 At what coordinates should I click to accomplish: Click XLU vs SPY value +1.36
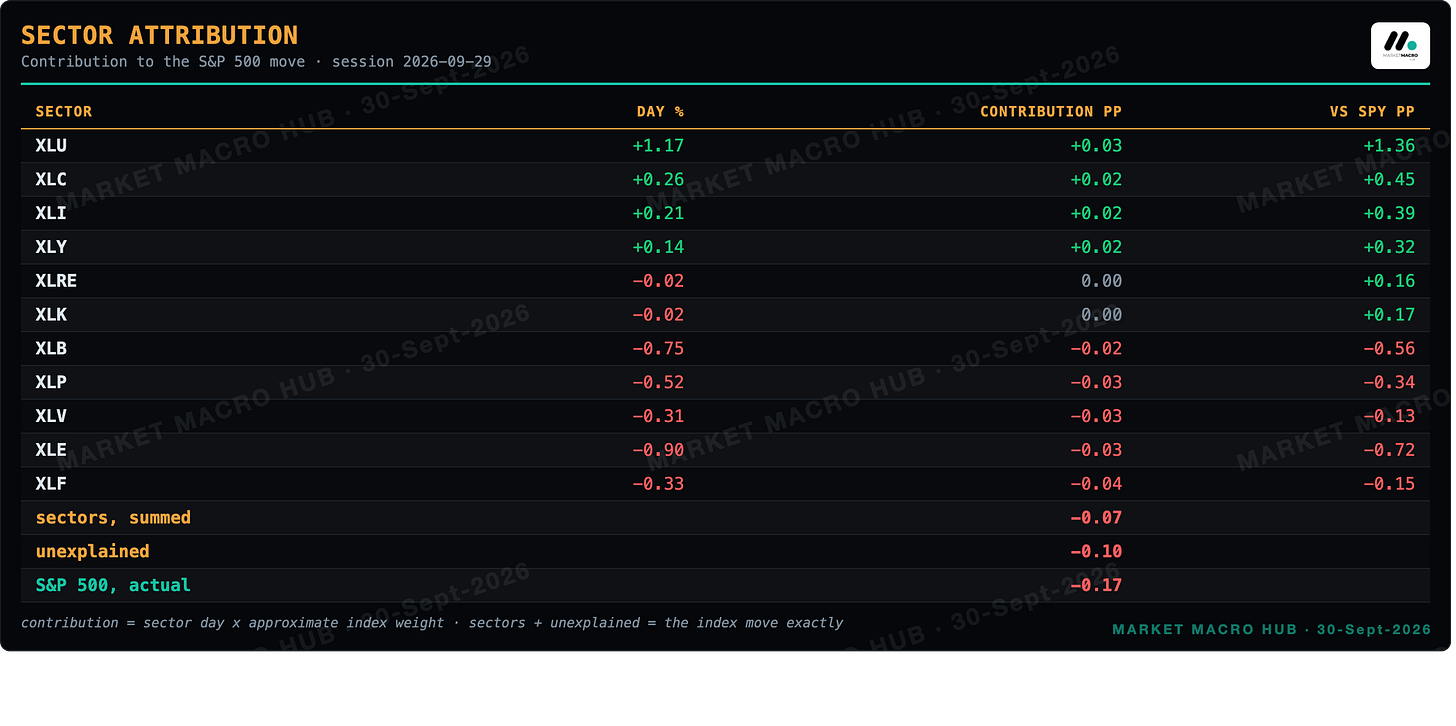[x=1389, y=146]
